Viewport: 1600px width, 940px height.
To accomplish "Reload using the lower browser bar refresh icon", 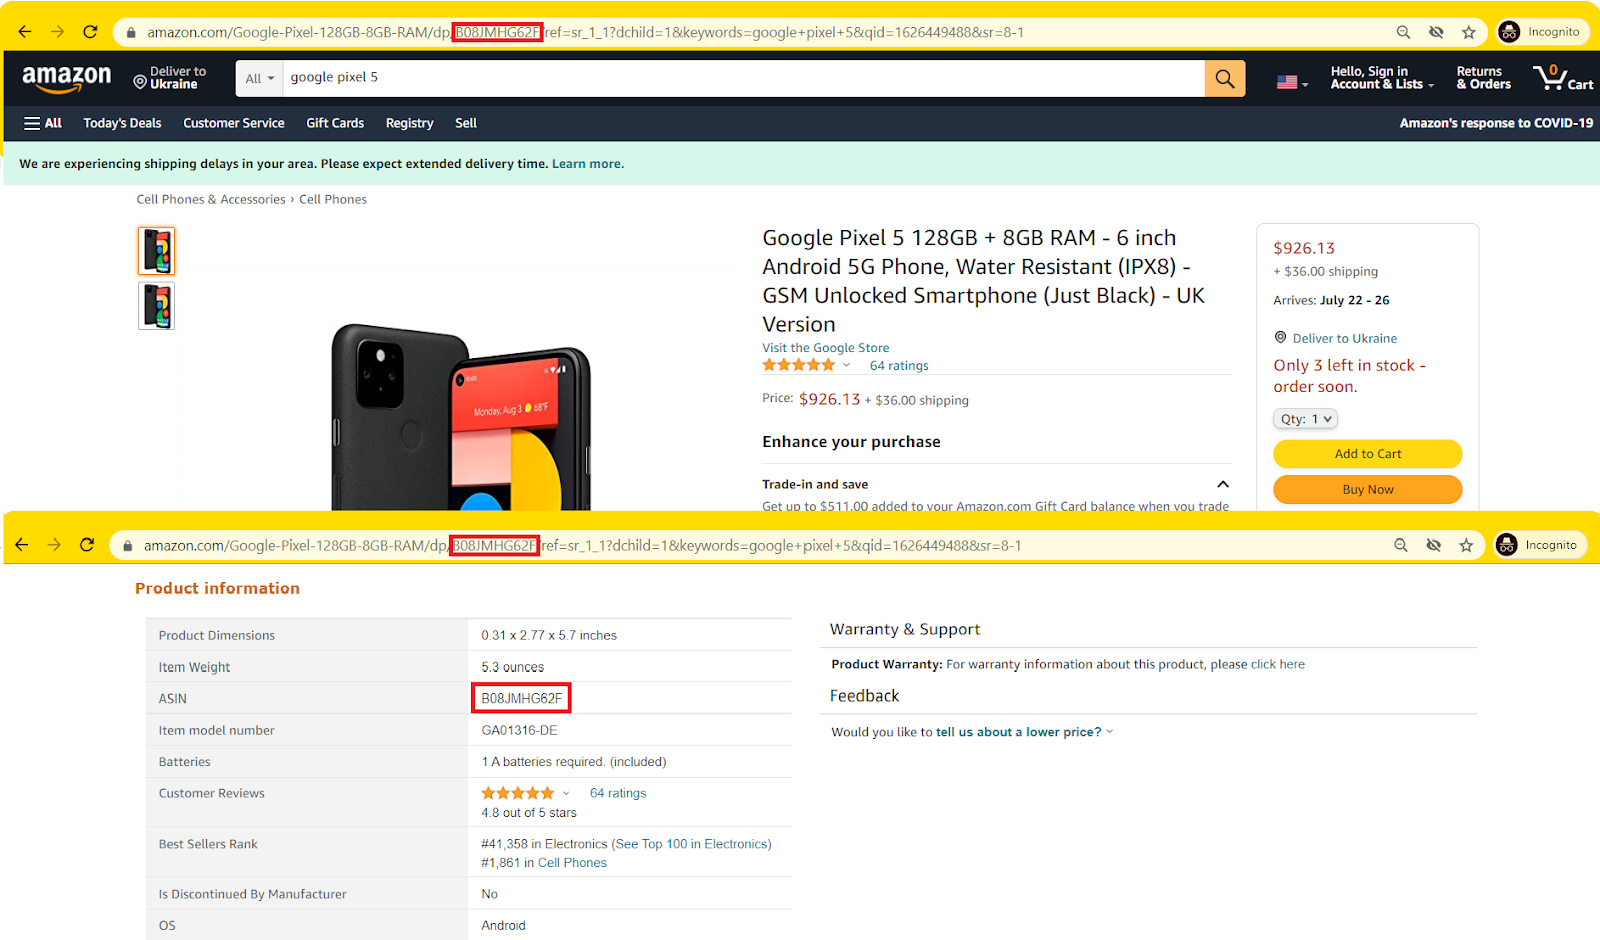I will coord(87,545).
